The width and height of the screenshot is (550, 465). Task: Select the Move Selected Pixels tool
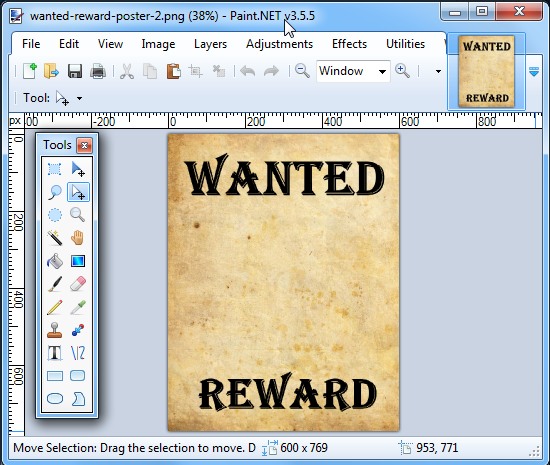pos(78,169)
